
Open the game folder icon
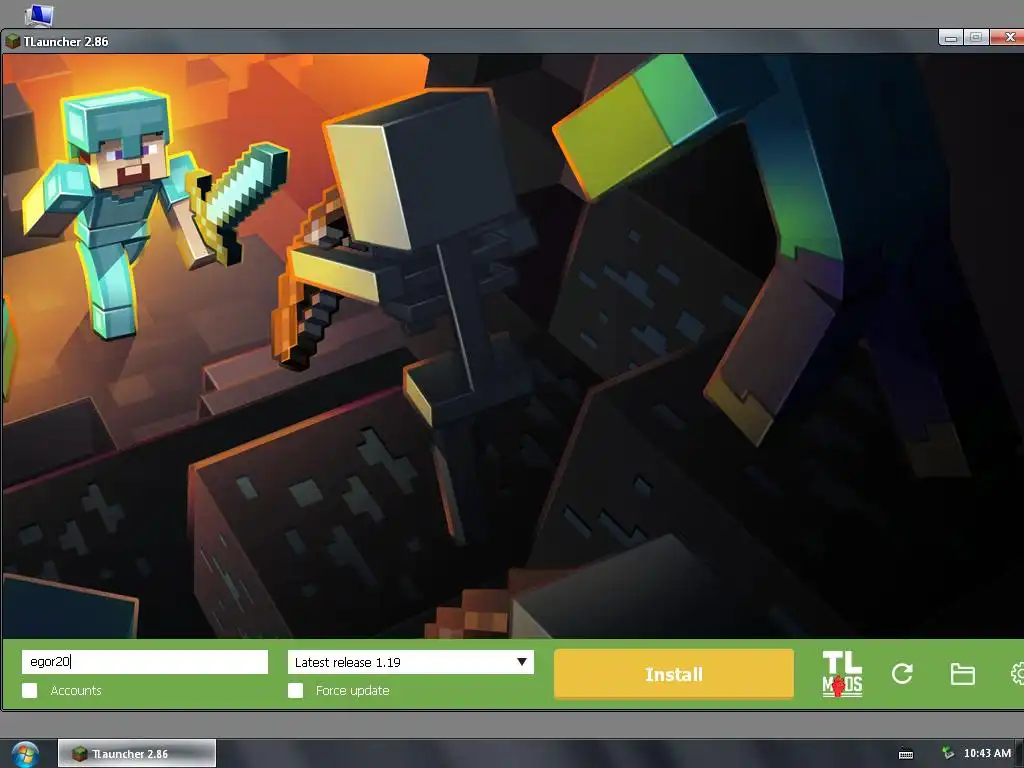[962, 674]
